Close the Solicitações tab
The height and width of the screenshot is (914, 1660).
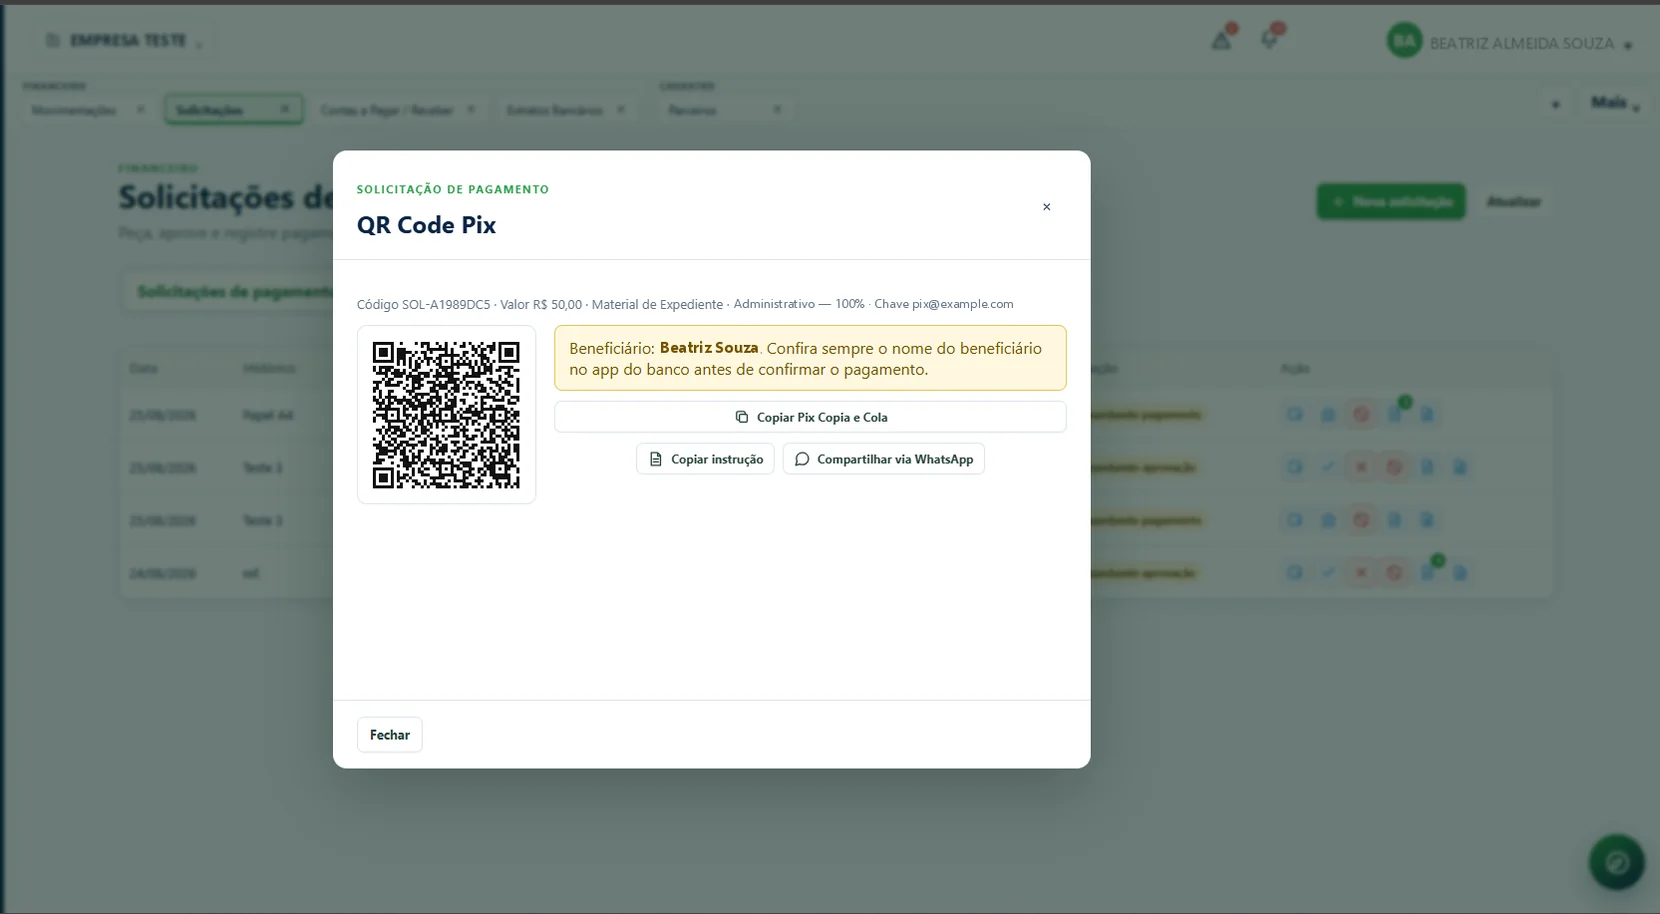click(x=285, y=109)
